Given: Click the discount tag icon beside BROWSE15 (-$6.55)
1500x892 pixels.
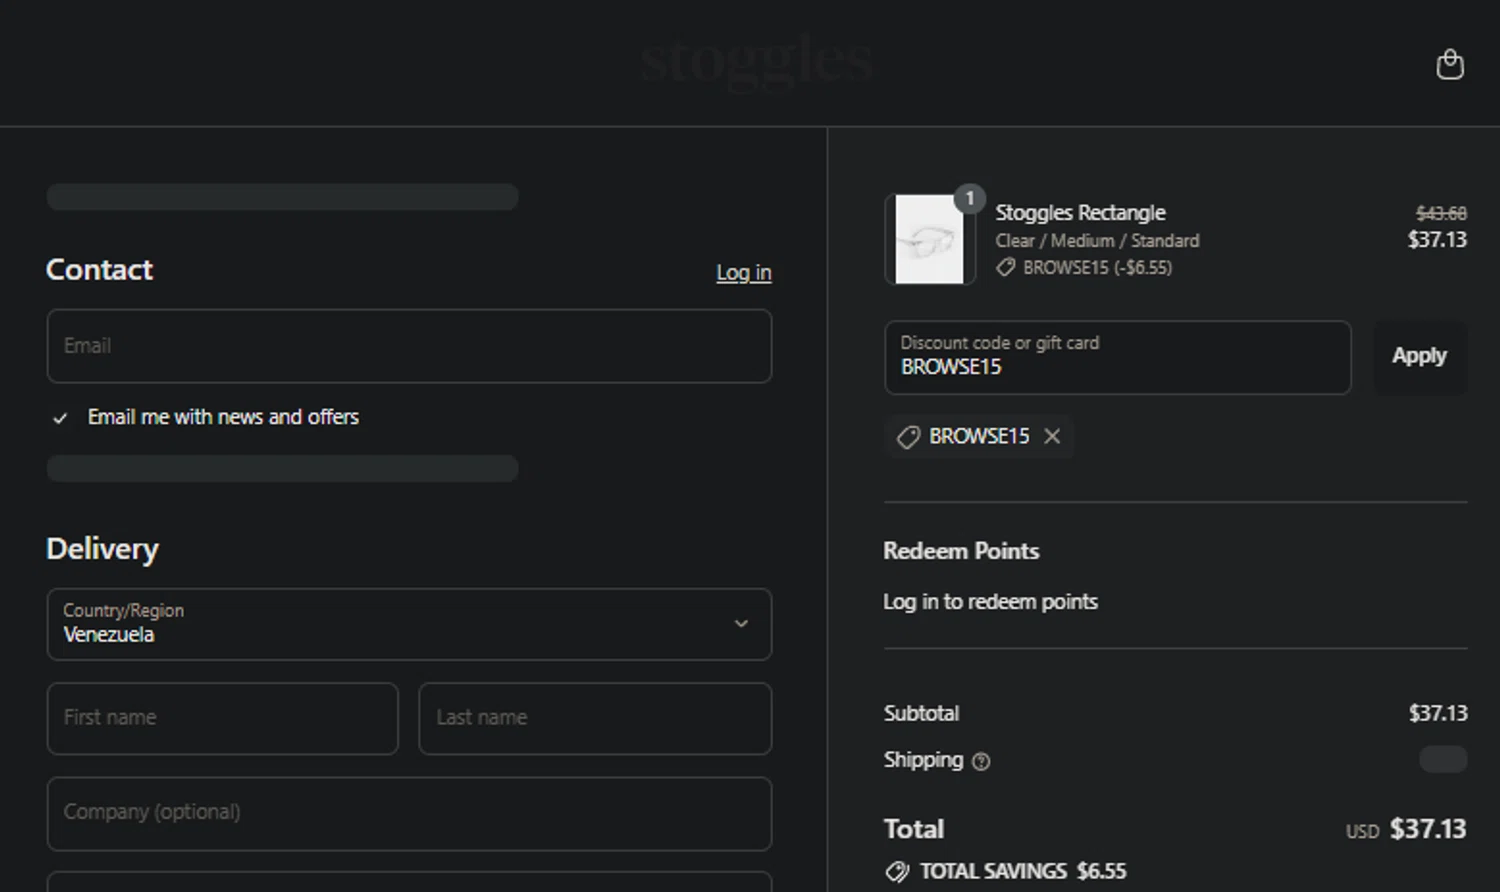Looking at the screenshot, I should point(1006,267).
